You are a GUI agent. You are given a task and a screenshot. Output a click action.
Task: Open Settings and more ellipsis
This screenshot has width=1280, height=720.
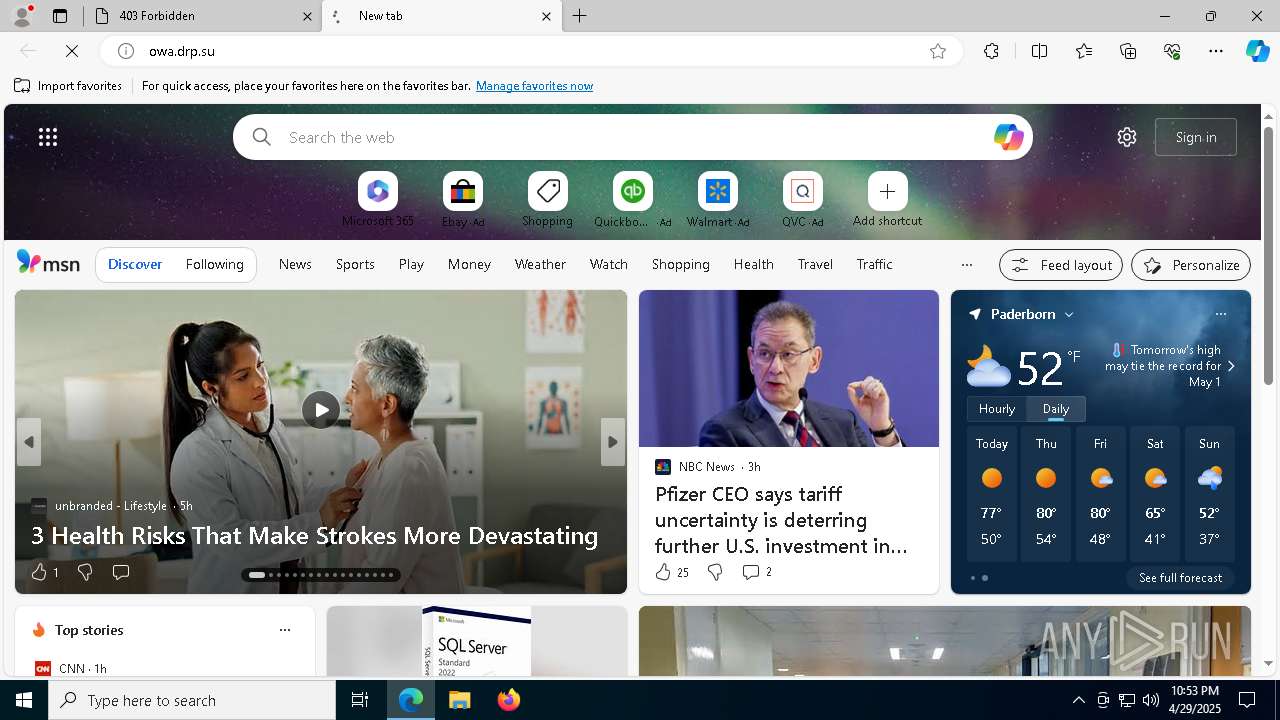[1216, 51]
